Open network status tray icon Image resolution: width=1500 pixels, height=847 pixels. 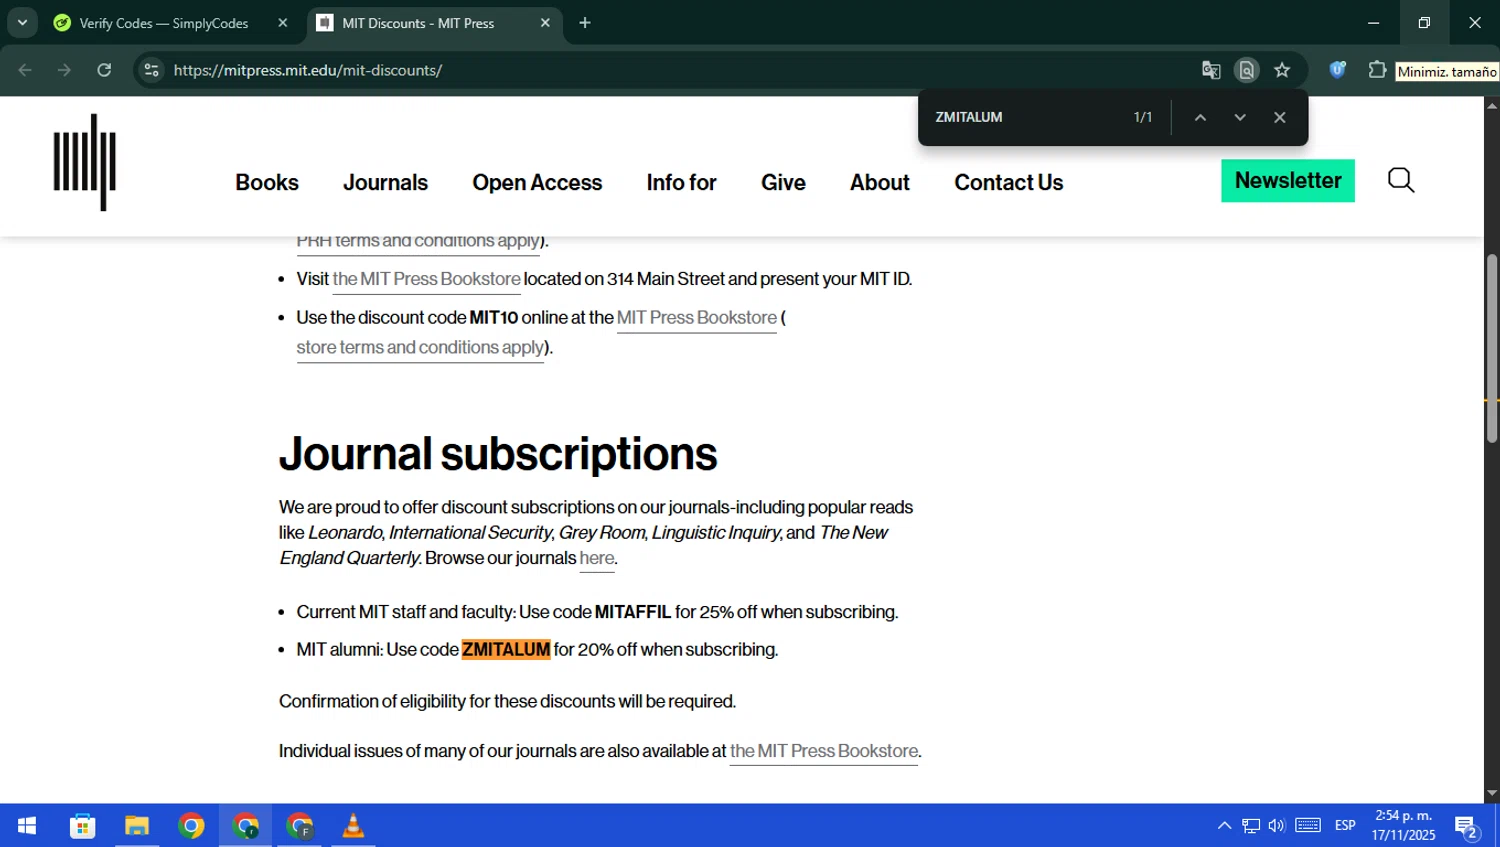click(1251, 826)
